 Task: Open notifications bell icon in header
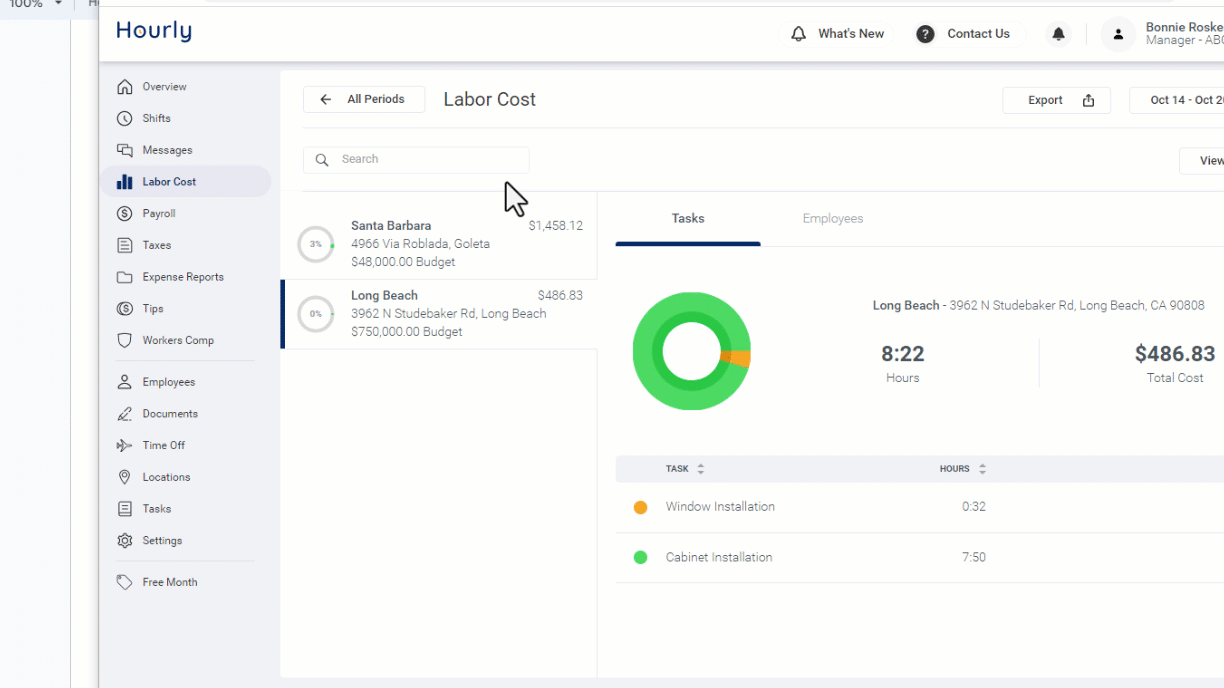pos(1057,34)
